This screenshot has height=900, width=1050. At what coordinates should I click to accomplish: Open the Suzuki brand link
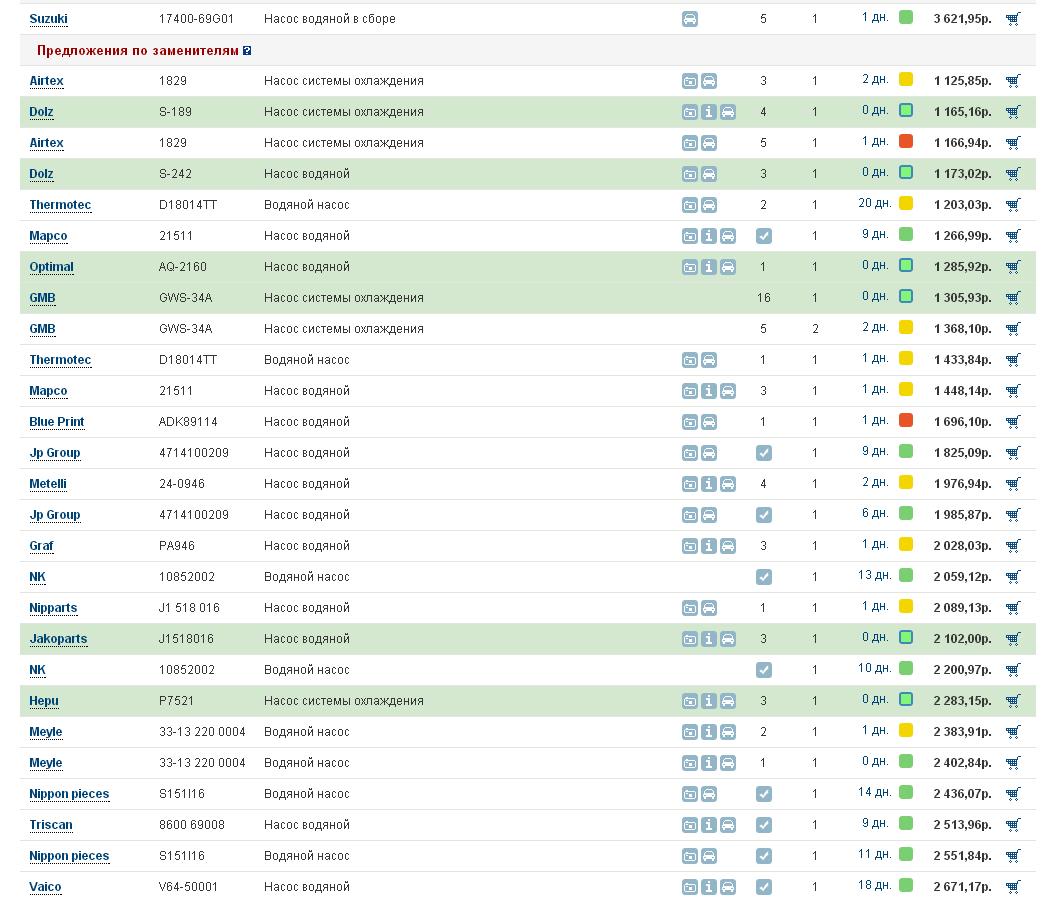point(48,19)
